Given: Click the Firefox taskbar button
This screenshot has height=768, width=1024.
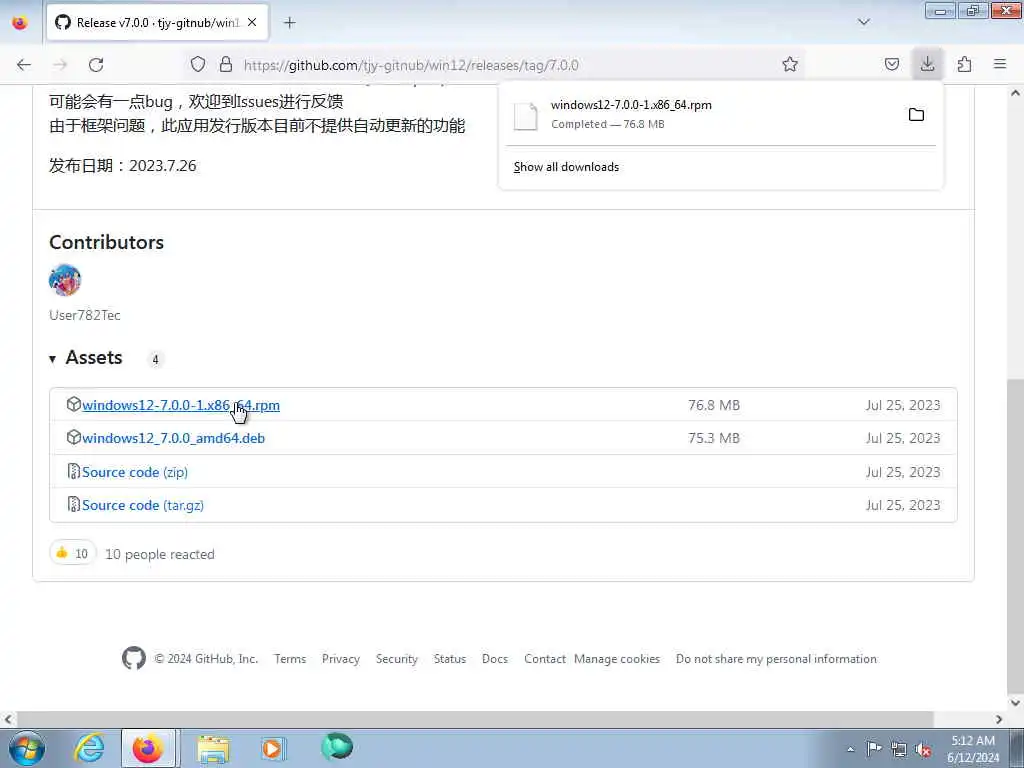Looking at the screenshot, I should coord(148,748).
